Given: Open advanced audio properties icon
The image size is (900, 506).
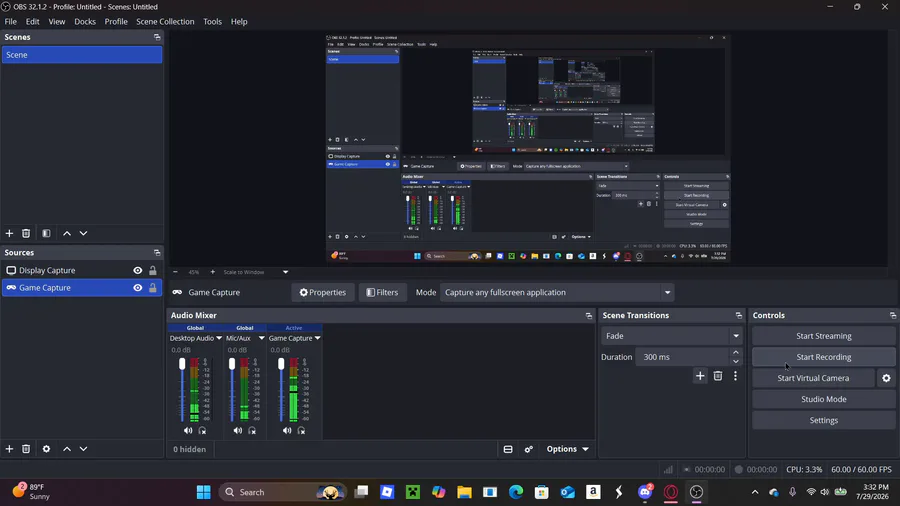Looking at the screenshot, I should [x=529, y=449].
